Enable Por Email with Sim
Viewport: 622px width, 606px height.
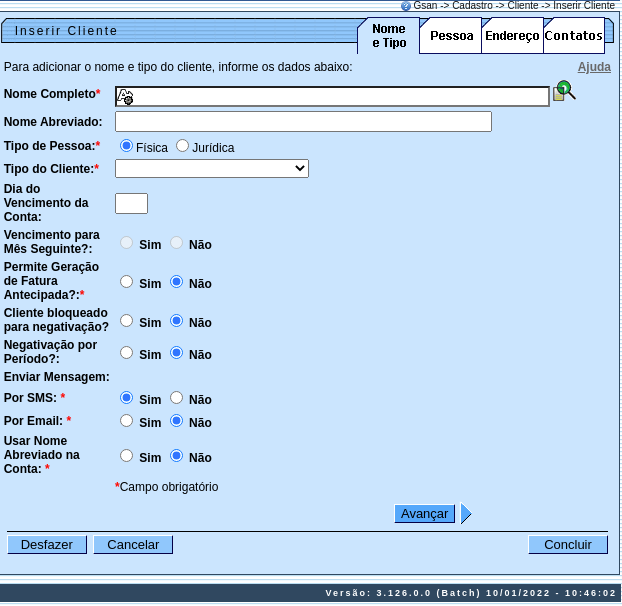(127, 421)
